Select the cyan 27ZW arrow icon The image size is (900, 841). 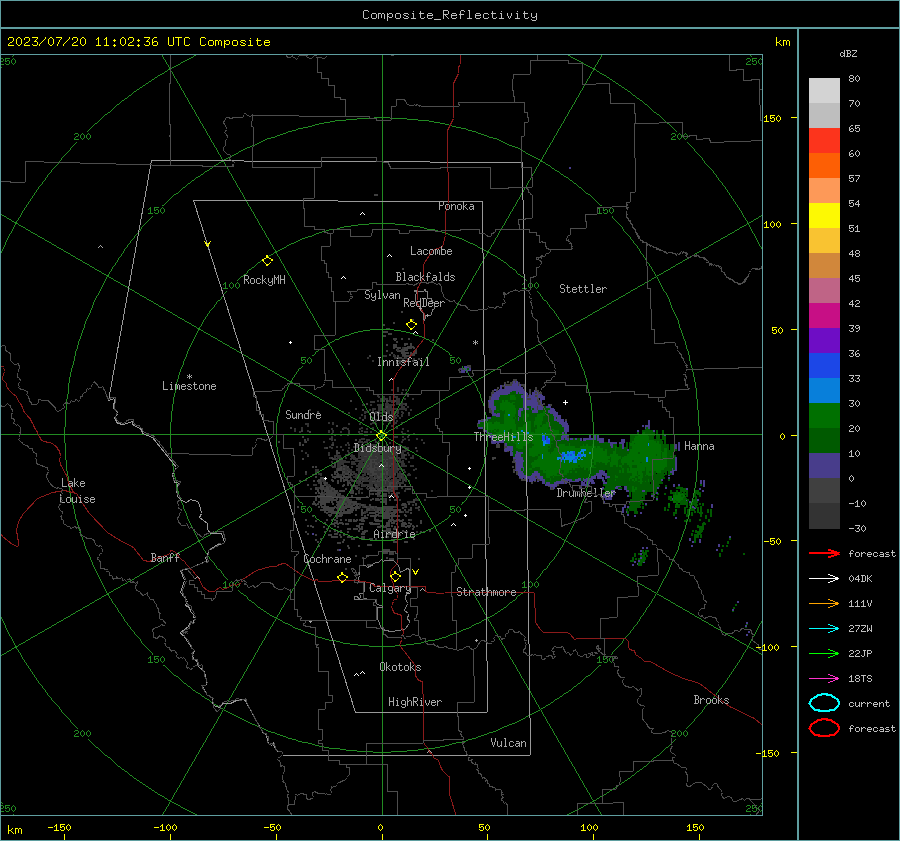824,629
